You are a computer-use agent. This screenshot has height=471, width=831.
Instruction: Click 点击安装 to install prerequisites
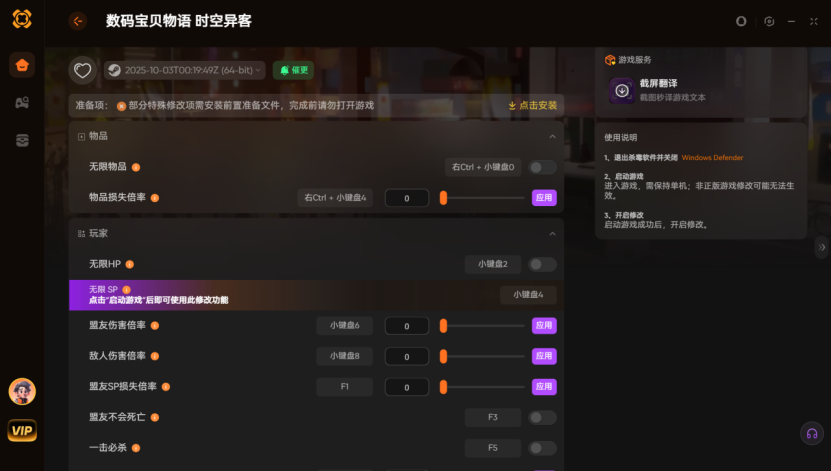pos(533,105)
